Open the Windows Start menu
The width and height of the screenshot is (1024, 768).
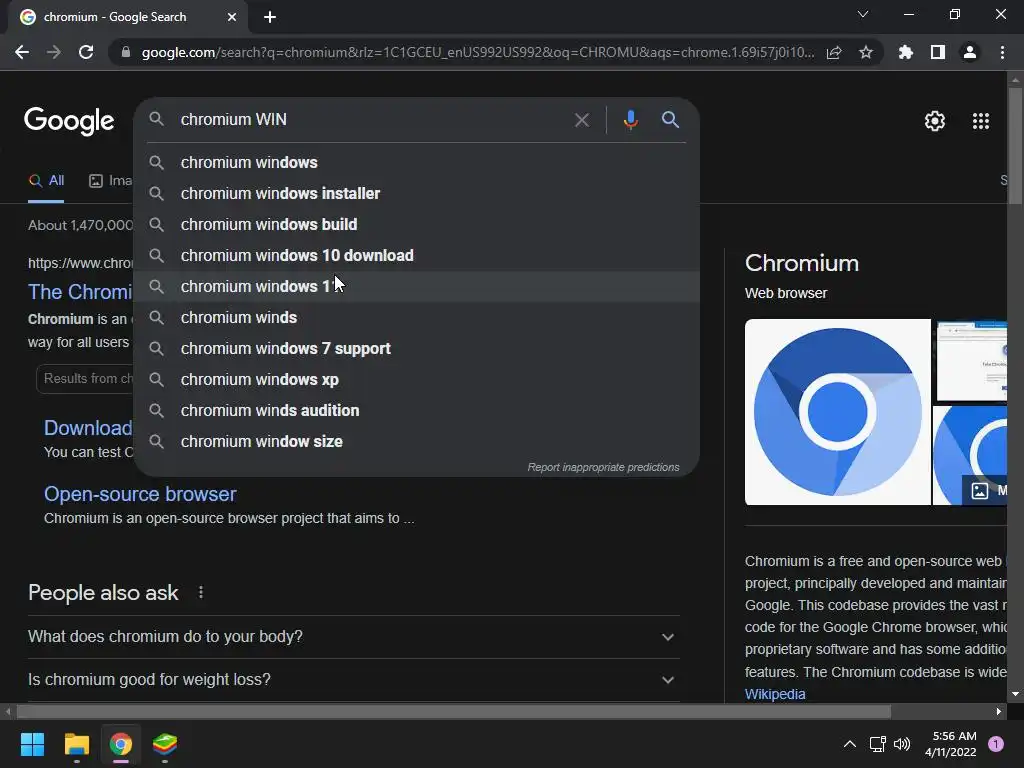[x=32, y=744]
